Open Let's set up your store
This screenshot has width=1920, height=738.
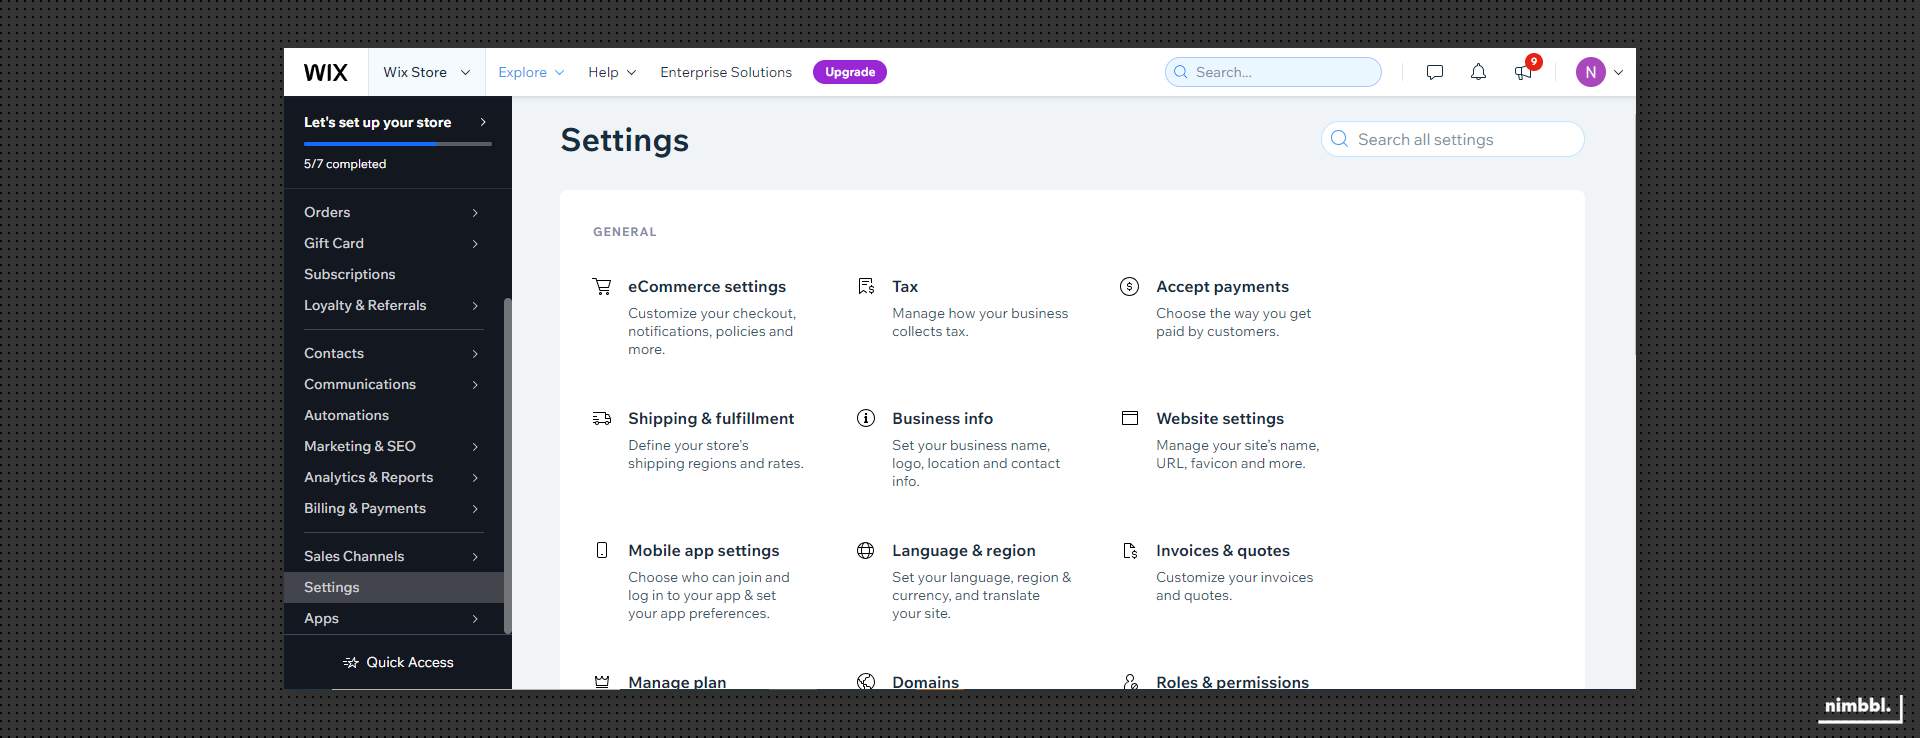tap(396, 122)
